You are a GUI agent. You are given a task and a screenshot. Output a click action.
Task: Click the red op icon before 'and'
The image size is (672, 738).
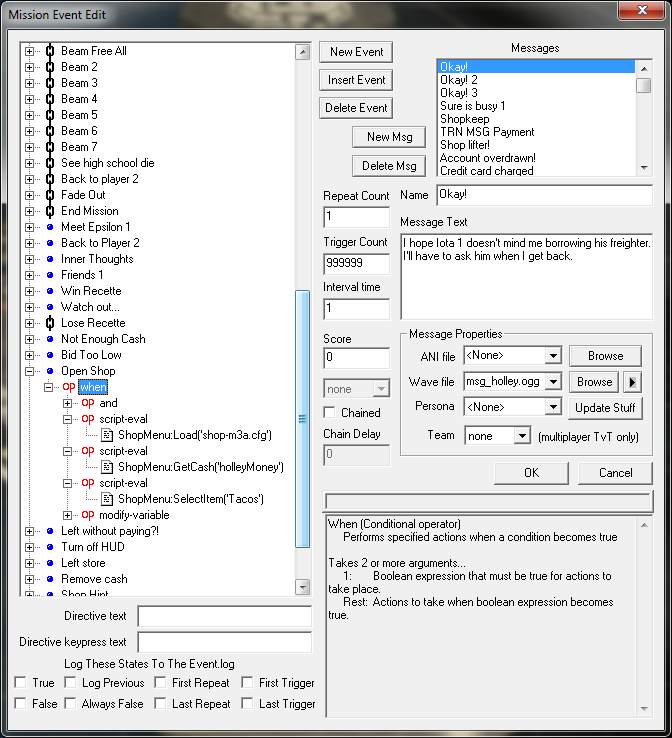(88, 403)
